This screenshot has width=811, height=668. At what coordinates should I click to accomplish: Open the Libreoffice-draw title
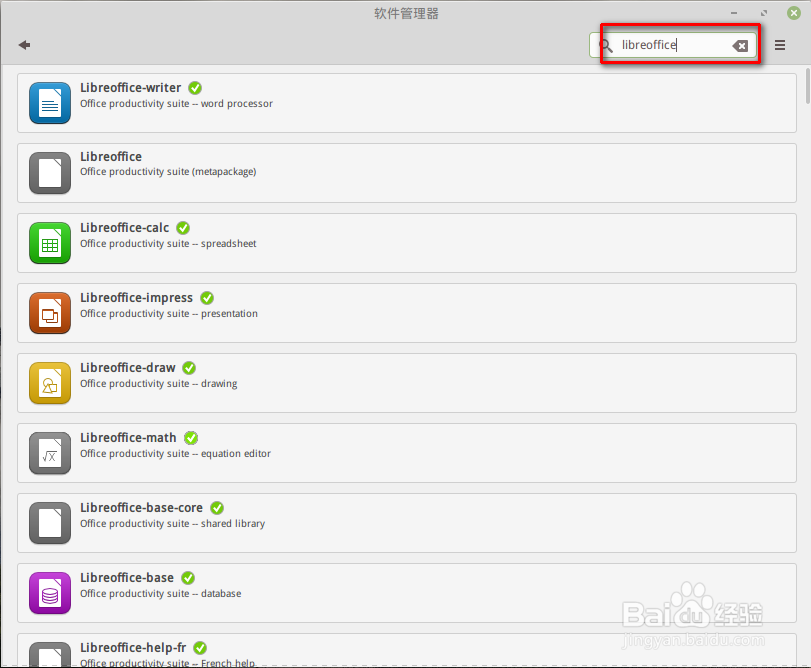coord(128,368)
